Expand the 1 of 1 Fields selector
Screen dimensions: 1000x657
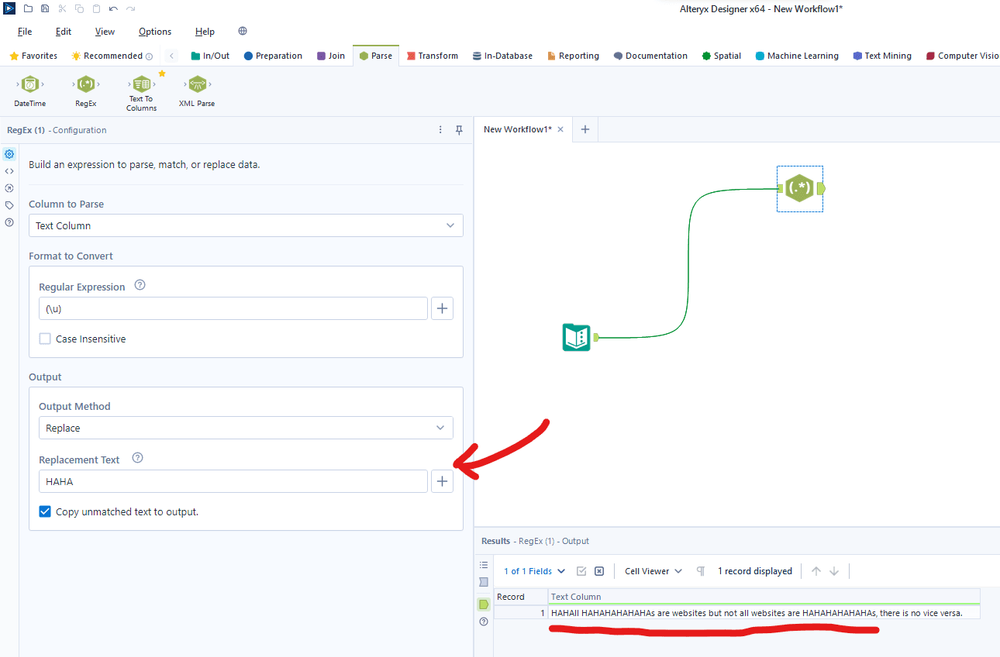[534, 571]
